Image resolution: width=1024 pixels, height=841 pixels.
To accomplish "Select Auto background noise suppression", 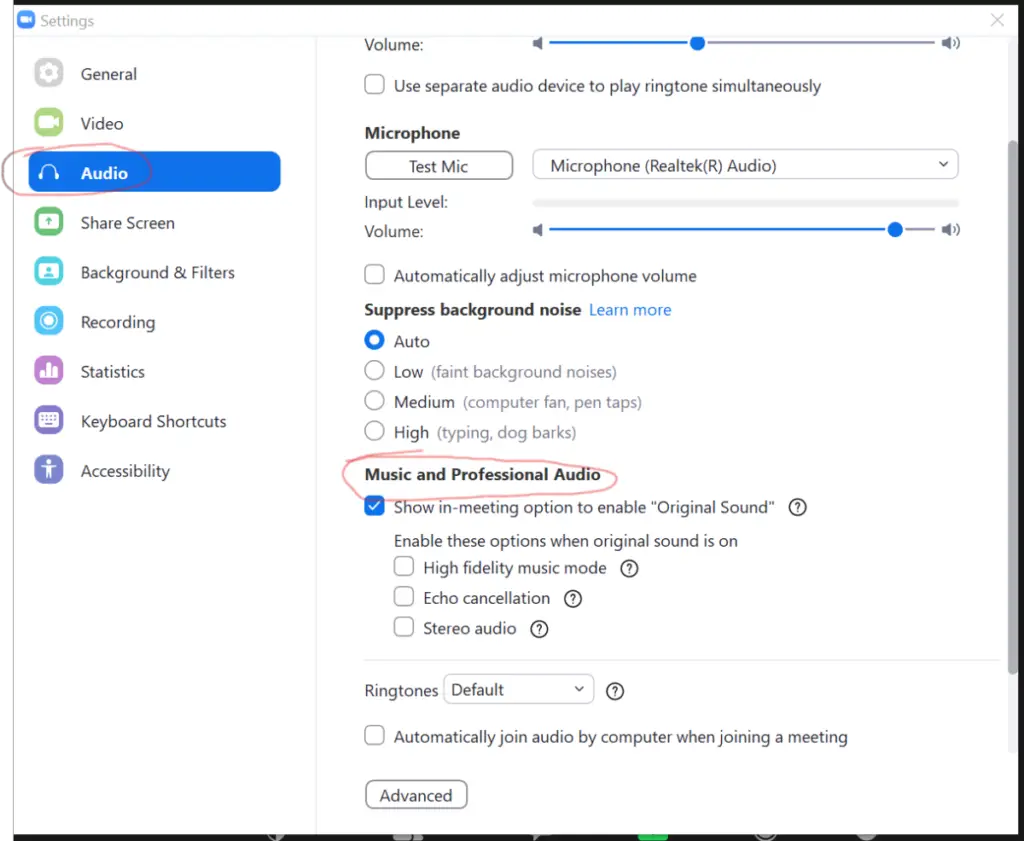I will point(374,340).
